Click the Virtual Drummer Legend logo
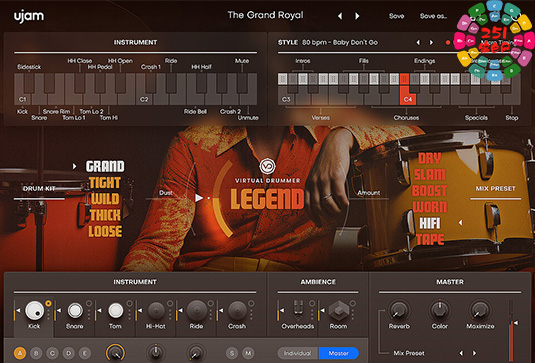 tap(267, 184)
